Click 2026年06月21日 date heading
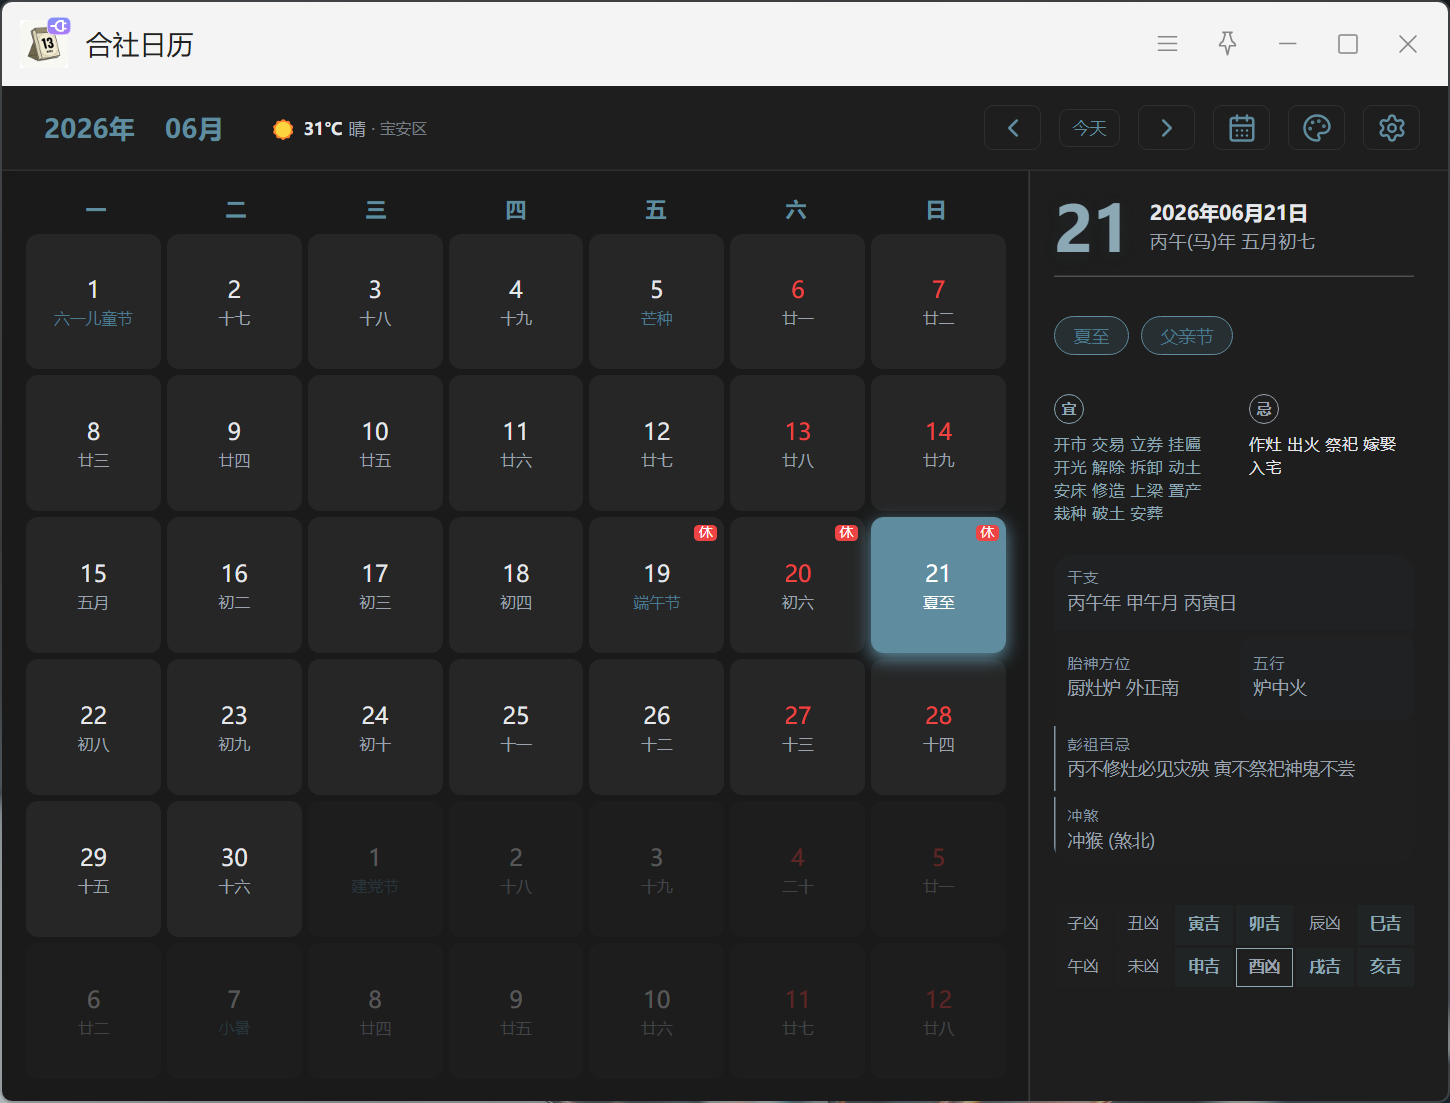1450x1103 pixels. pos(1229,213)
